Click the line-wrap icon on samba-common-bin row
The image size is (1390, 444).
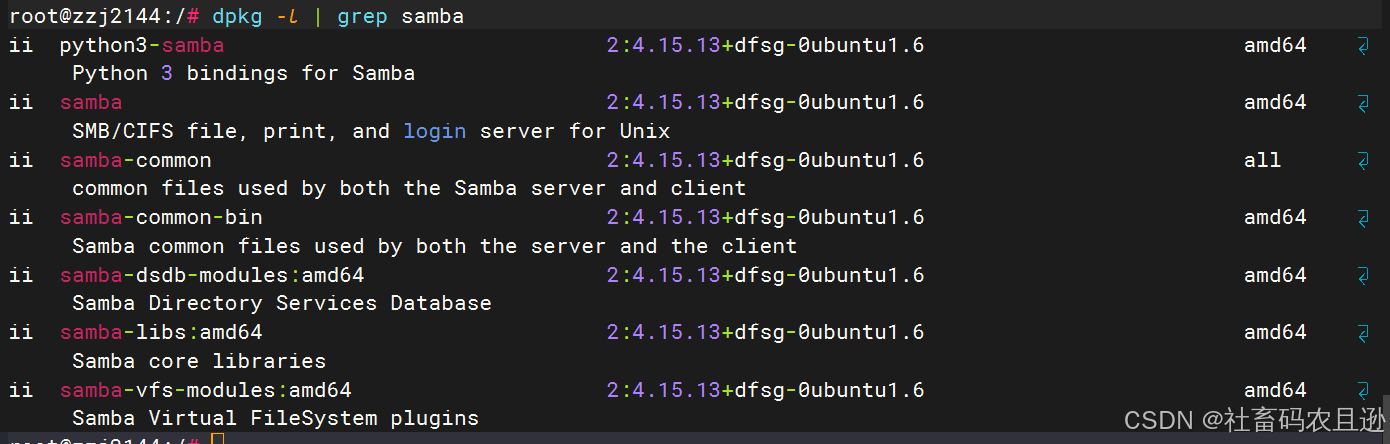tap(1363, 218)
